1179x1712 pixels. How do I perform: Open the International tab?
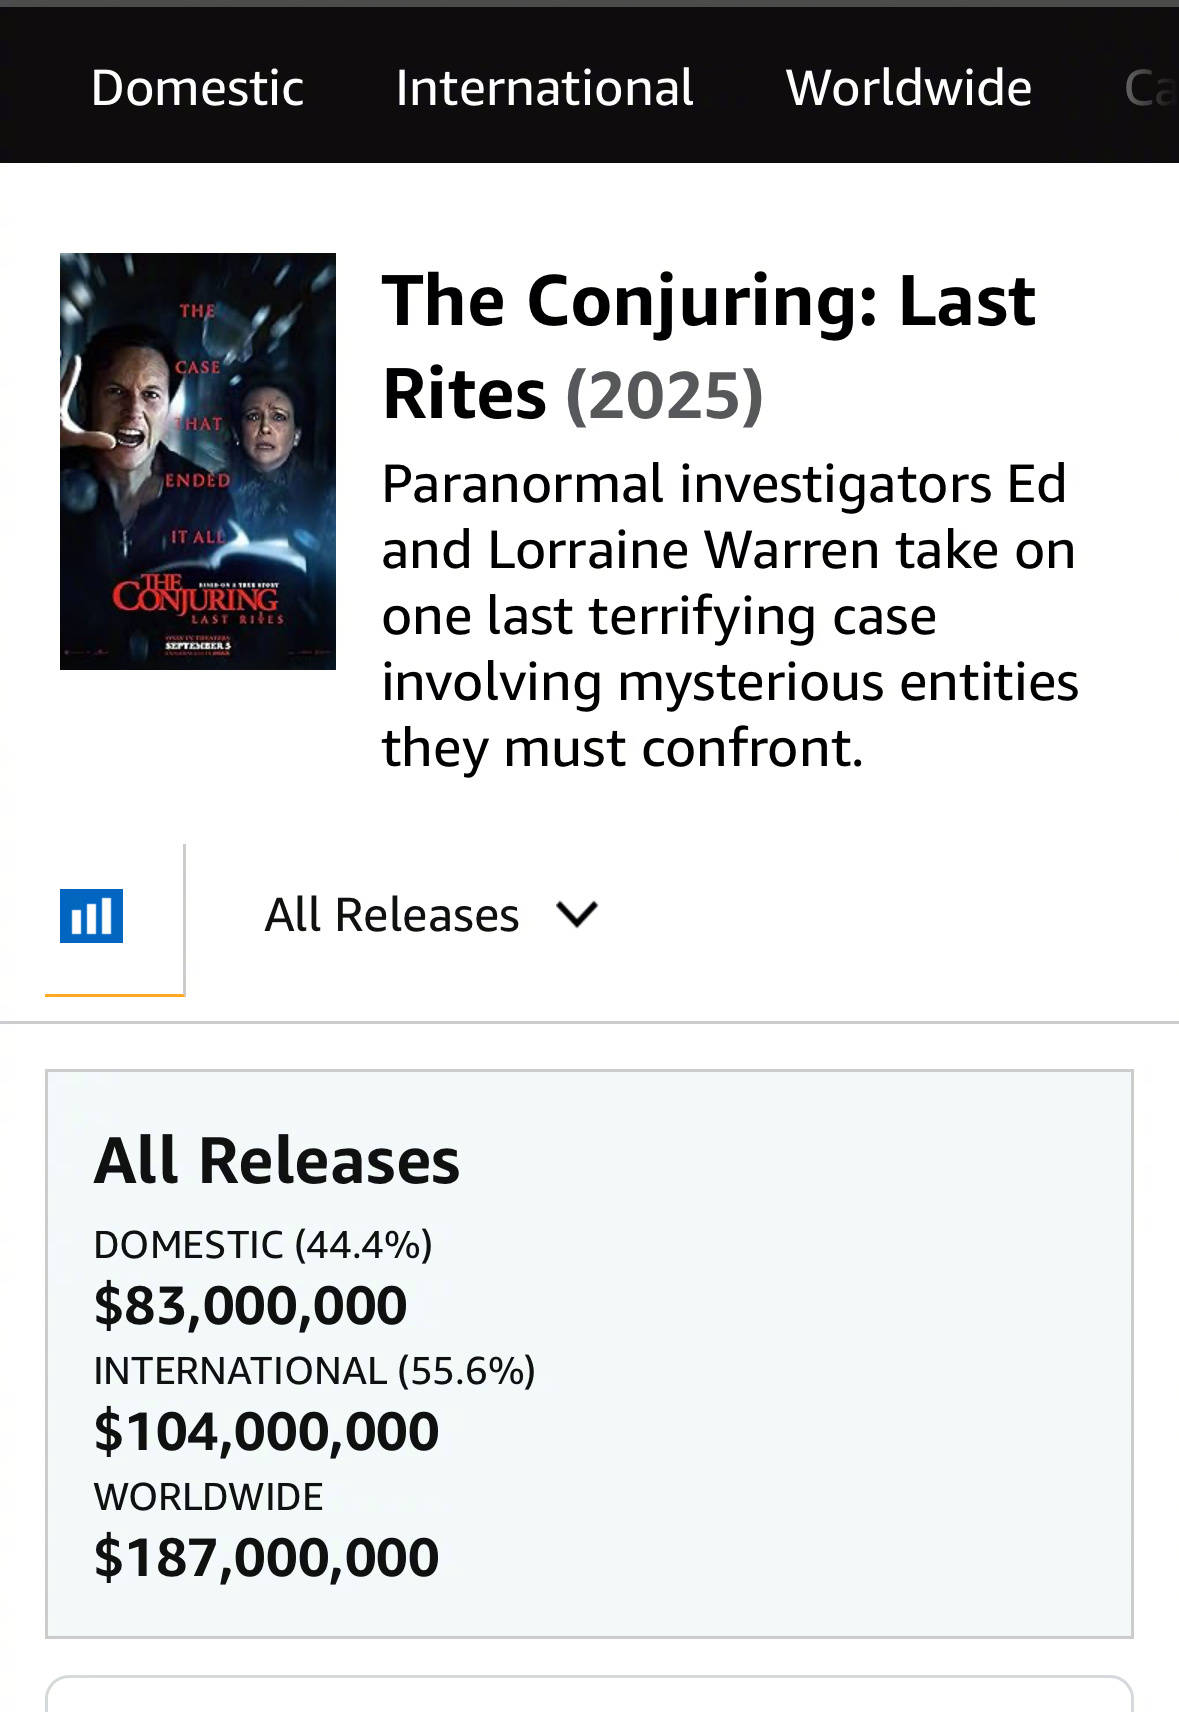[x=544, y=88]
